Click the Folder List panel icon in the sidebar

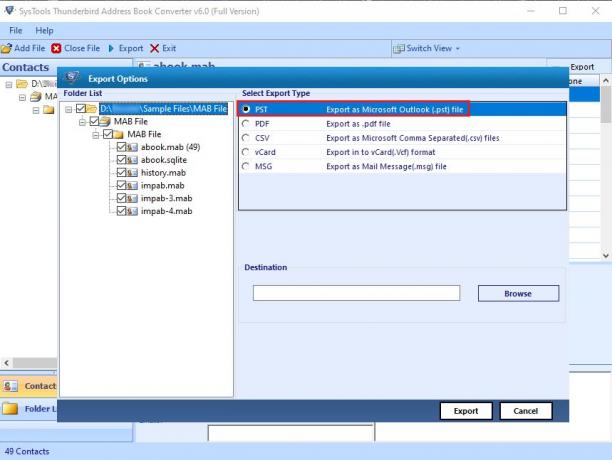tap(10, 408)
